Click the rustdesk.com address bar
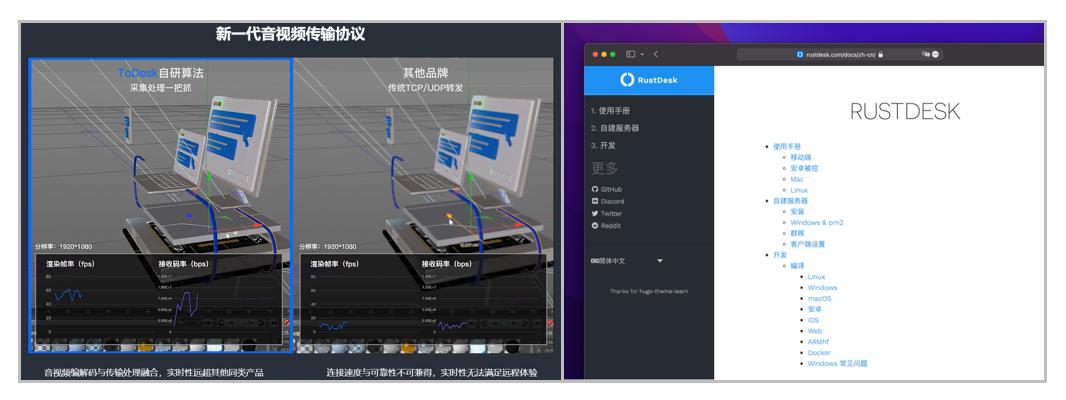Image resolution: width=1066 pixels, height=400 pixels. pyautogui.click(x=840, y=54)
